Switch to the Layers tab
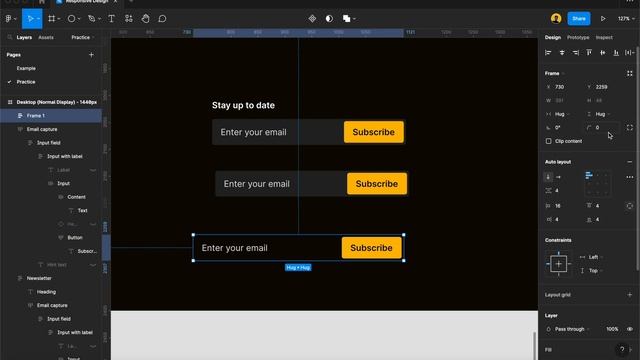 click(24, 37)
